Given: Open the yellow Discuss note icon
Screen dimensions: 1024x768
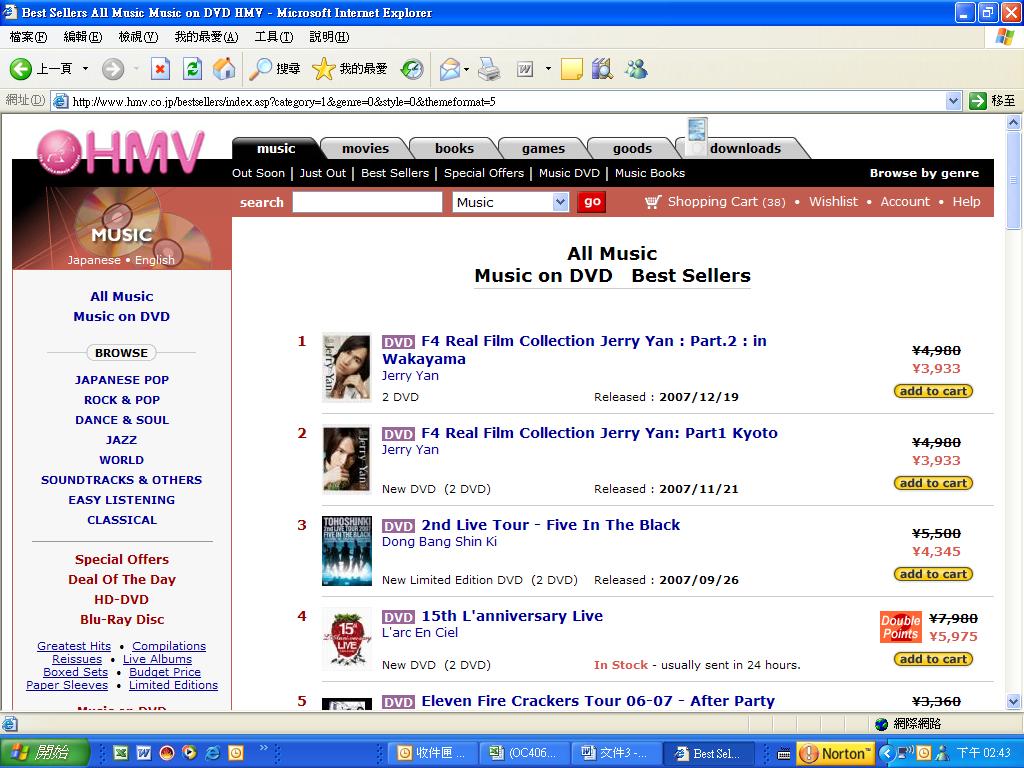Looking at the screenshot, I should pyautogui.click(x=571, y=69).
